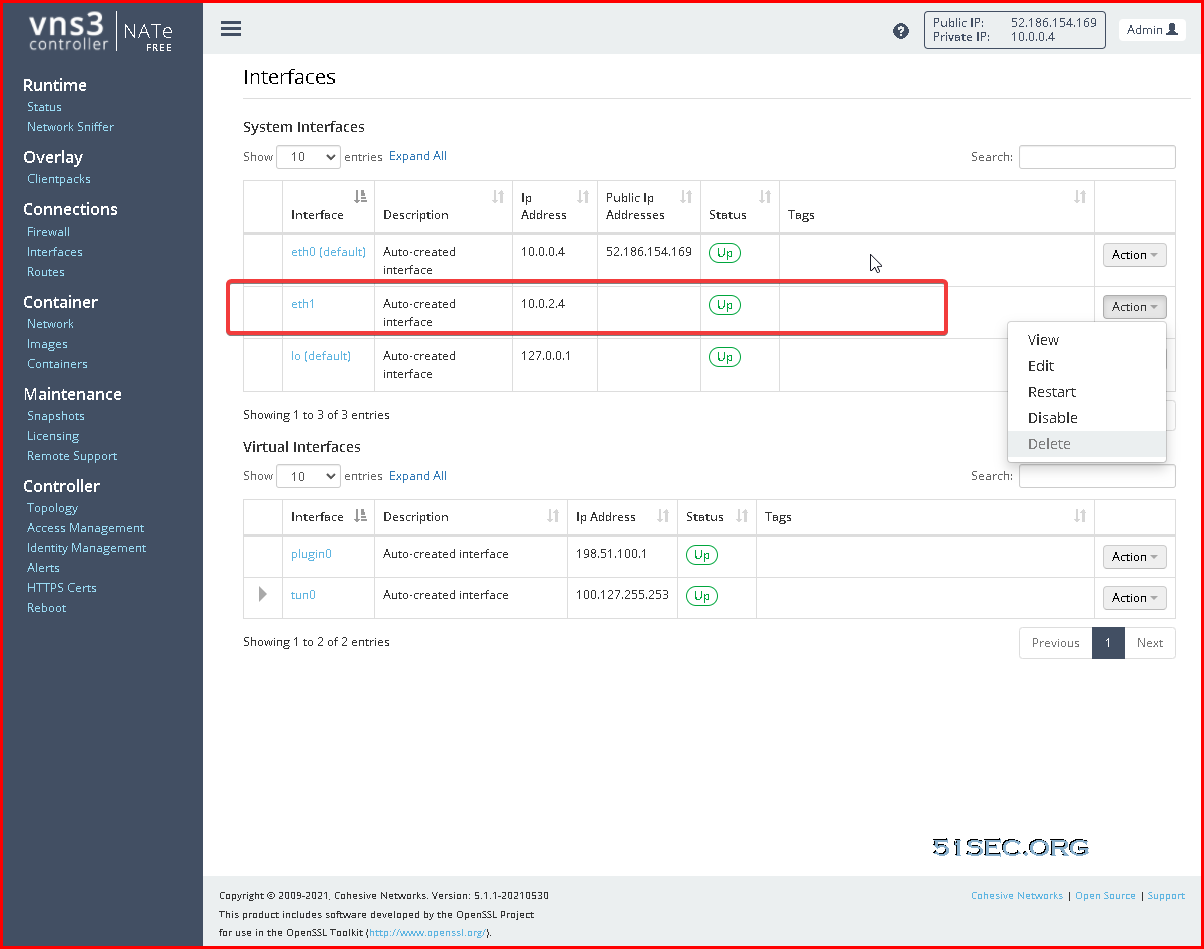Open the tun0 interface link
Viewport: 1204px width, 949px height.
[x=303, y=595]
